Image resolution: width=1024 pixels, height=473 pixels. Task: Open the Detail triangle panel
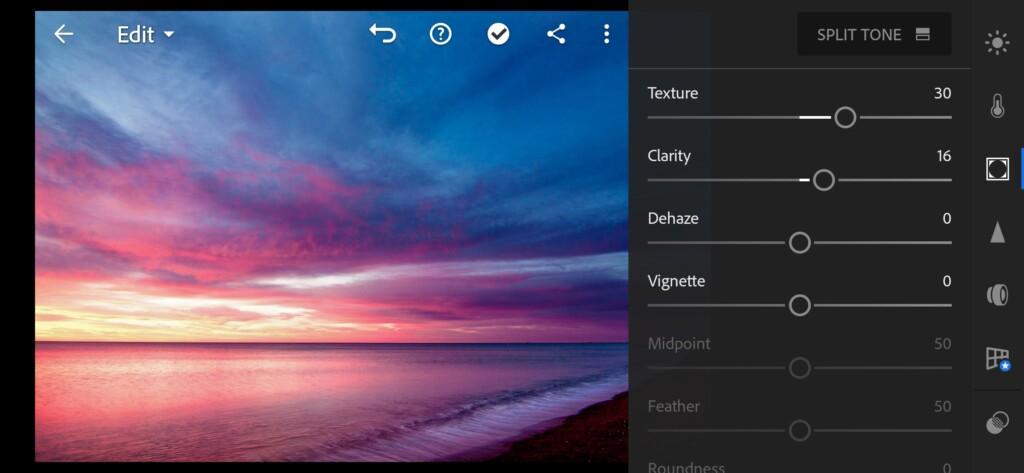click(997, 231)
